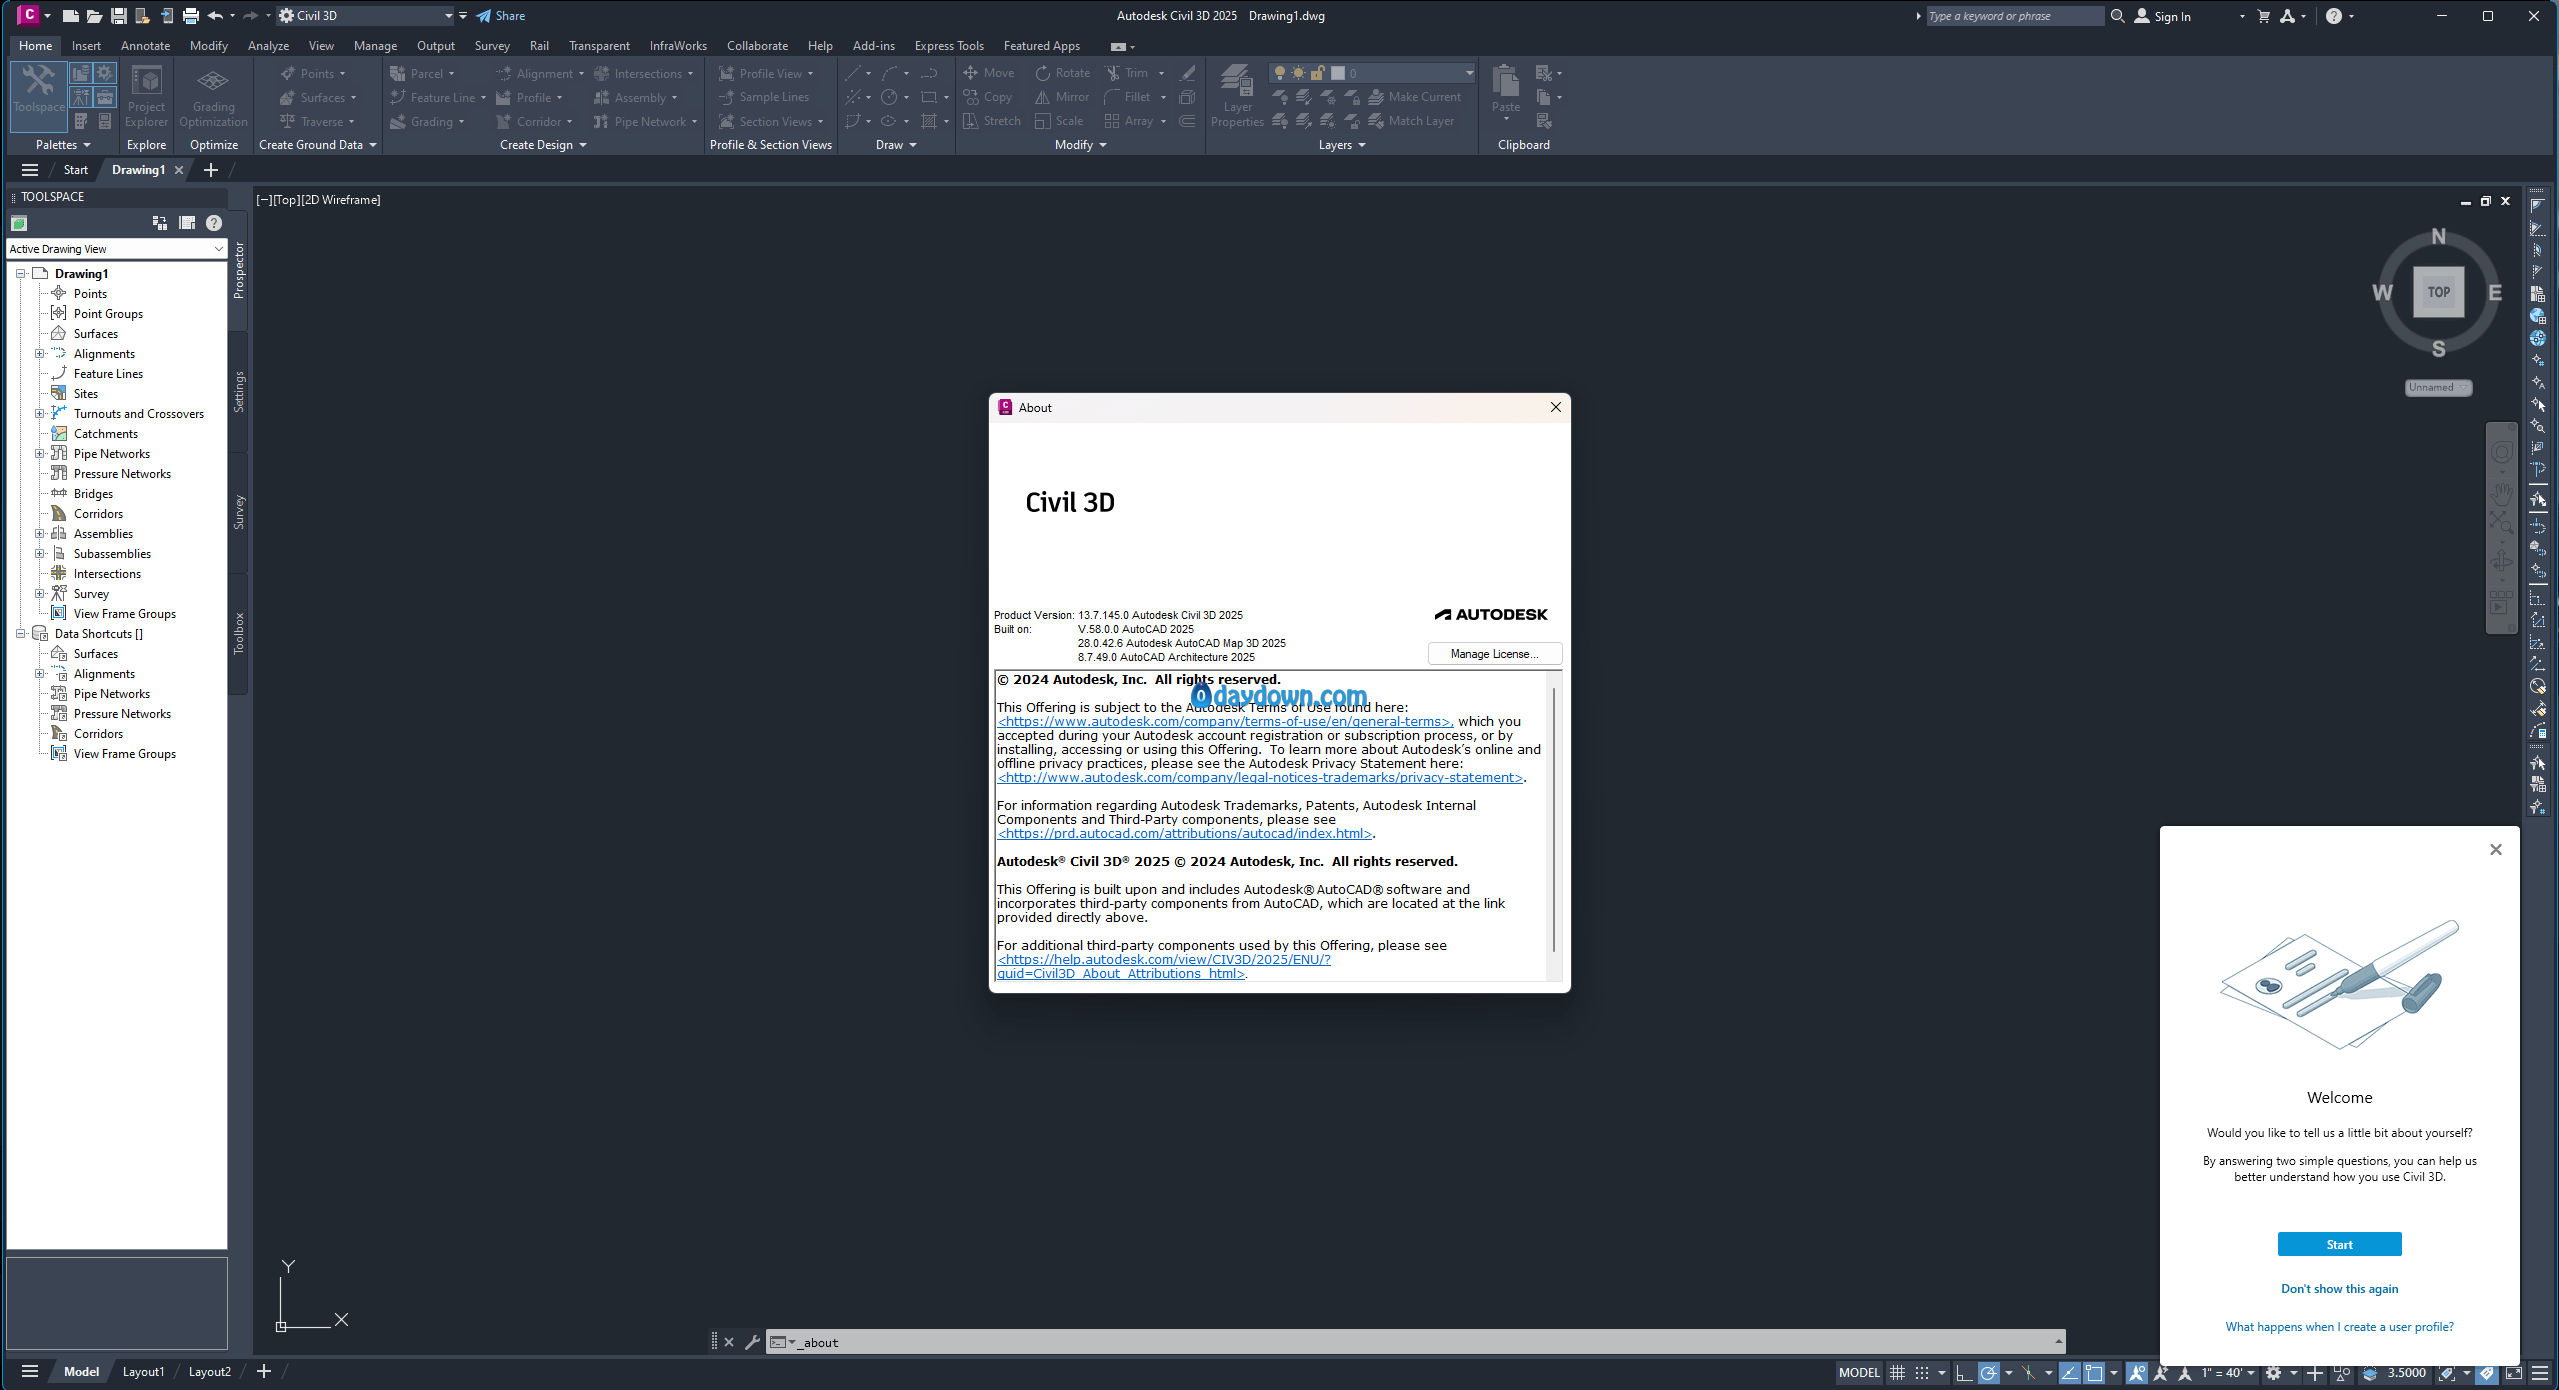The image size is (2559, 1390).
Task: Open the Active Drawing View dropdown
Action: click(116, 249)
